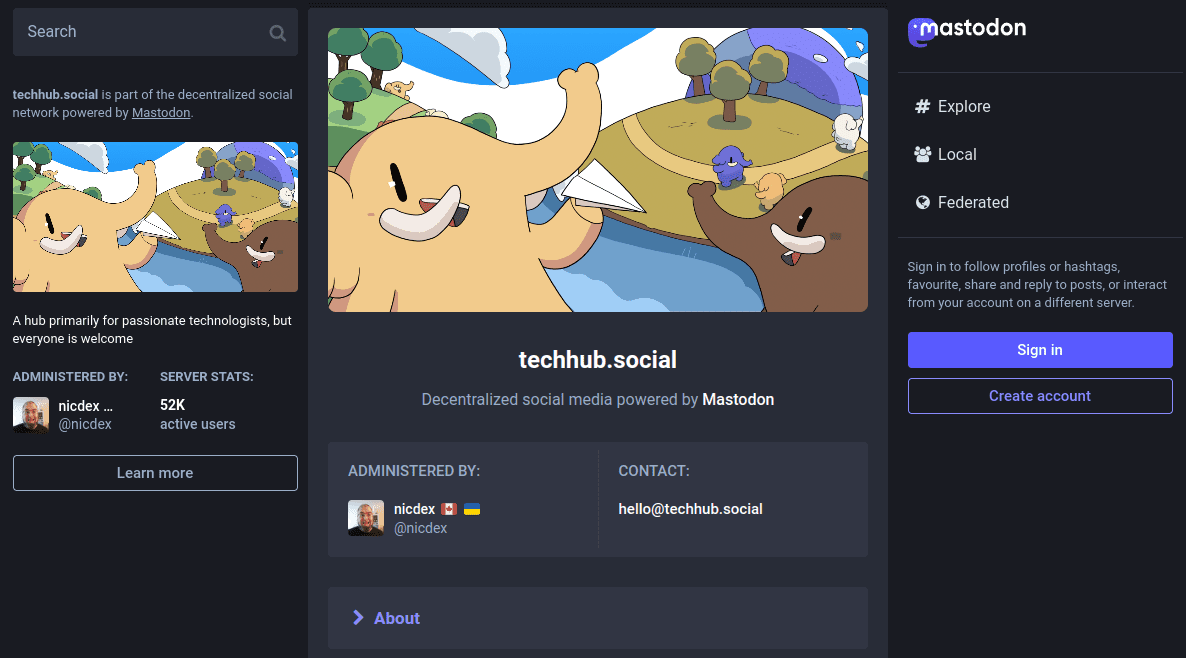Open the Mastodon link under techhub.social heading

tap(737, 399)
